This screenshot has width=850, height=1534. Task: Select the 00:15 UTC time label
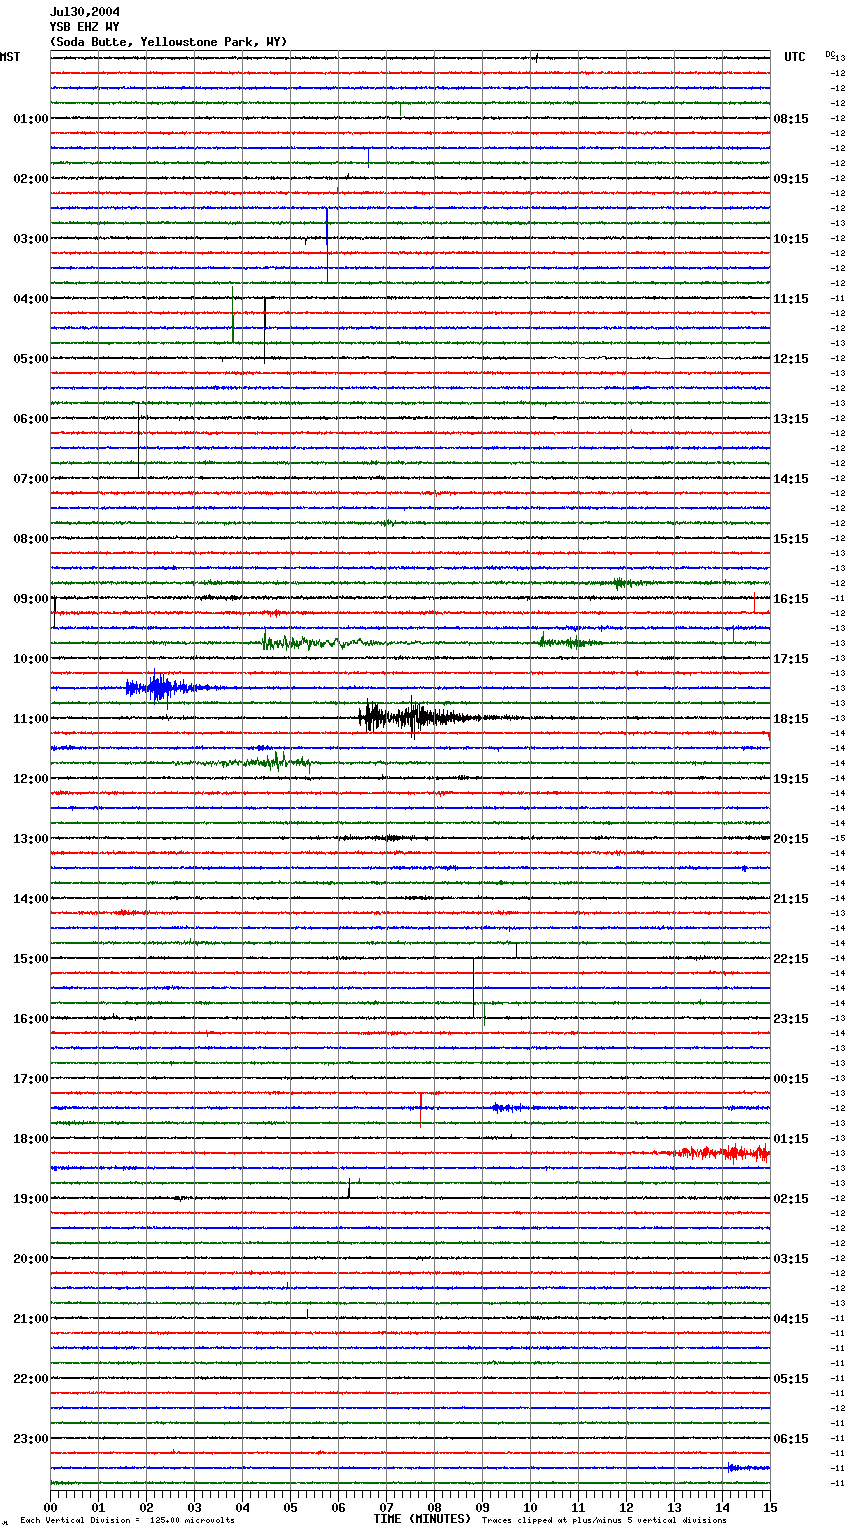point(791,1079)
